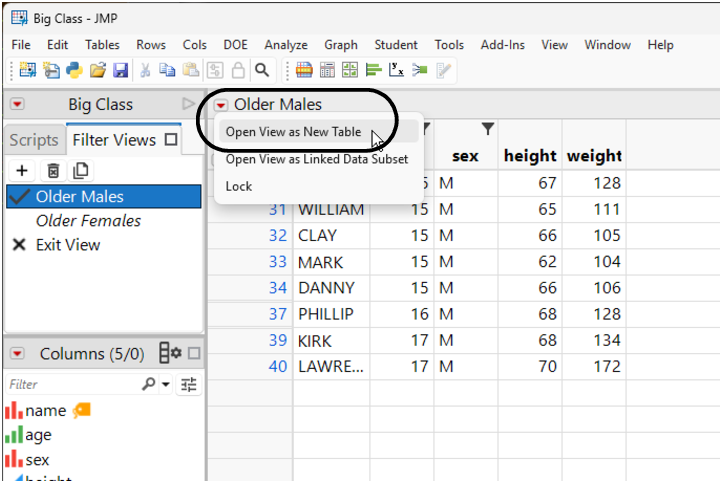Click the weight column header
This screenshot has width=722, height=483.
[594, 156]
